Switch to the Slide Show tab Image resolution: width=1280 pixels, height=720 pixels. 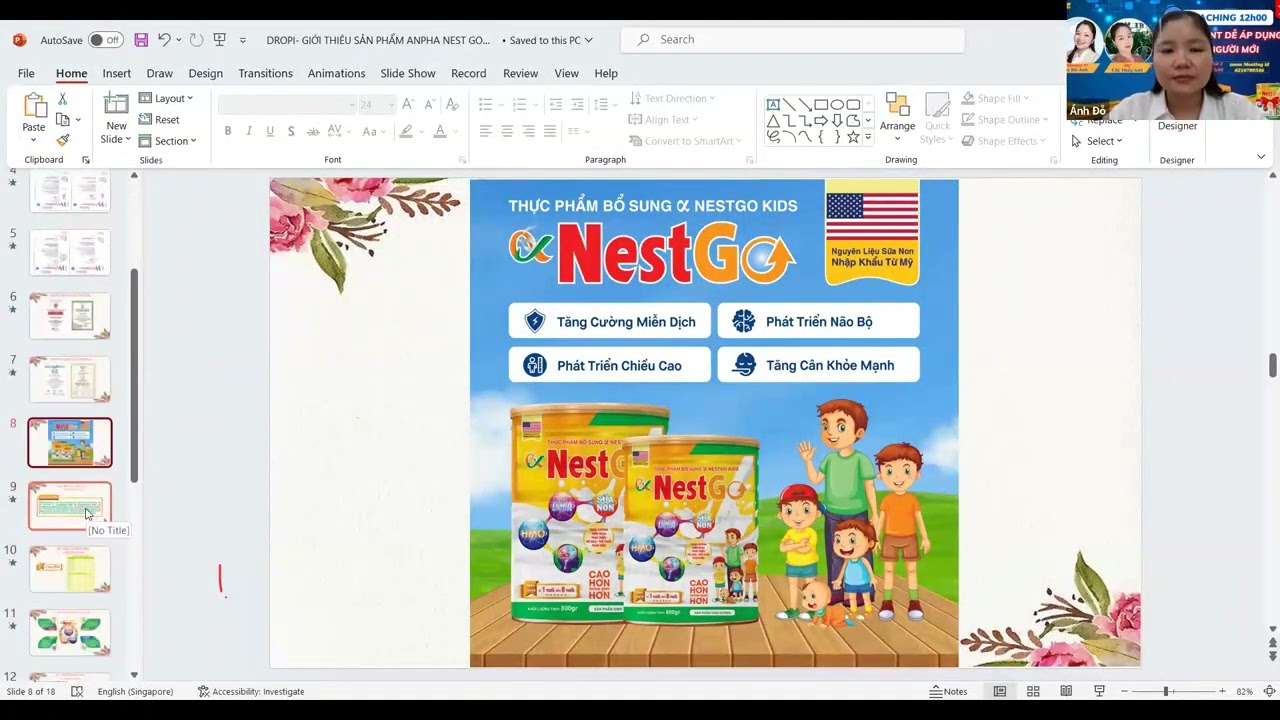pyautogui.click(x=408, y=73)
